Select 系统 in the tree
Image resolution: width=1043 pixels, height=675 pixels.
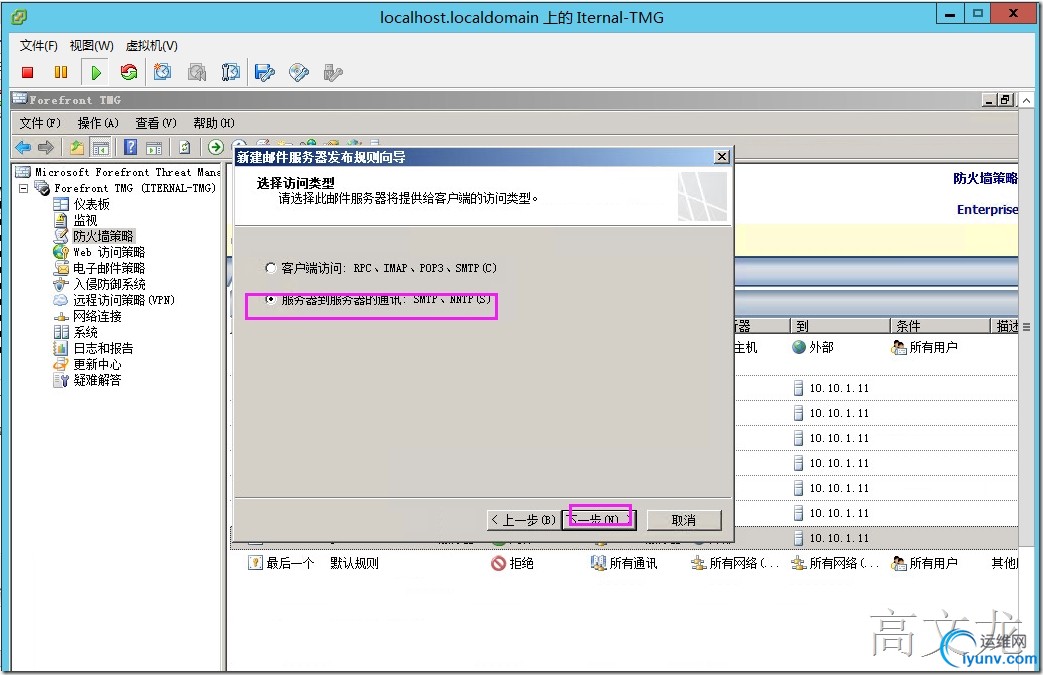[x=85, y=332]
